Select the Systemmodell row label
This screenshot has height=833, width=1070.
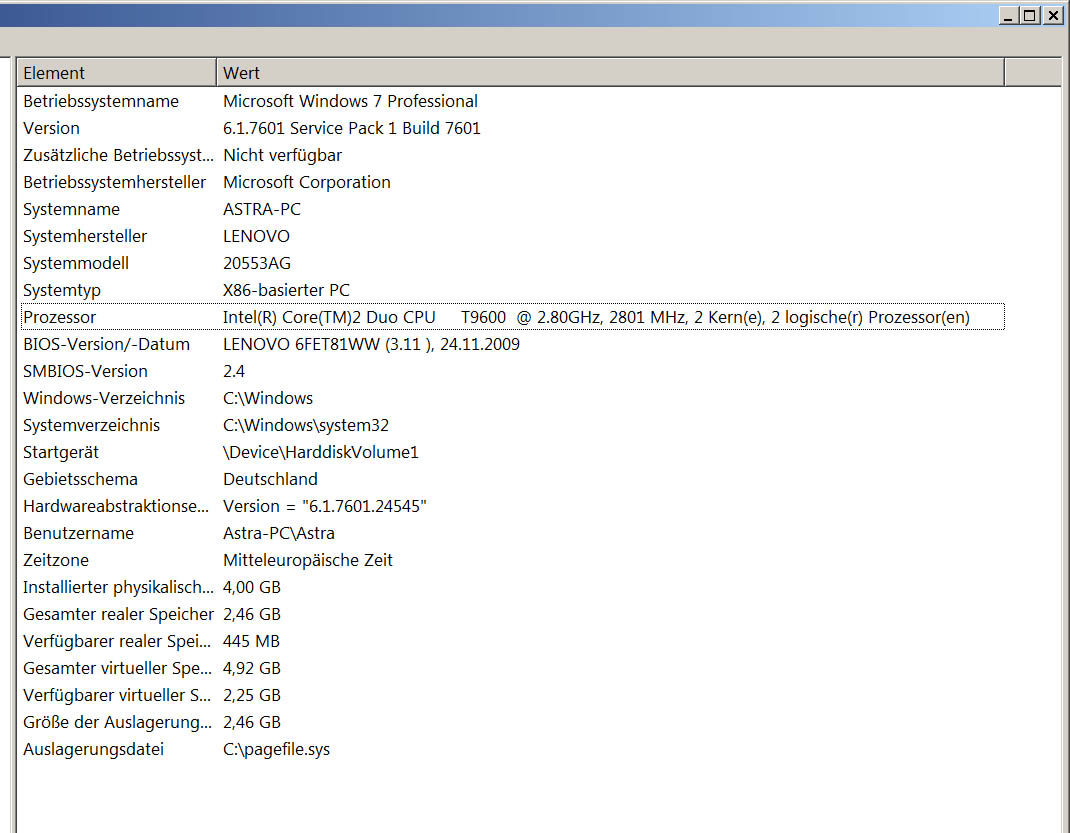tap(76, 263)
